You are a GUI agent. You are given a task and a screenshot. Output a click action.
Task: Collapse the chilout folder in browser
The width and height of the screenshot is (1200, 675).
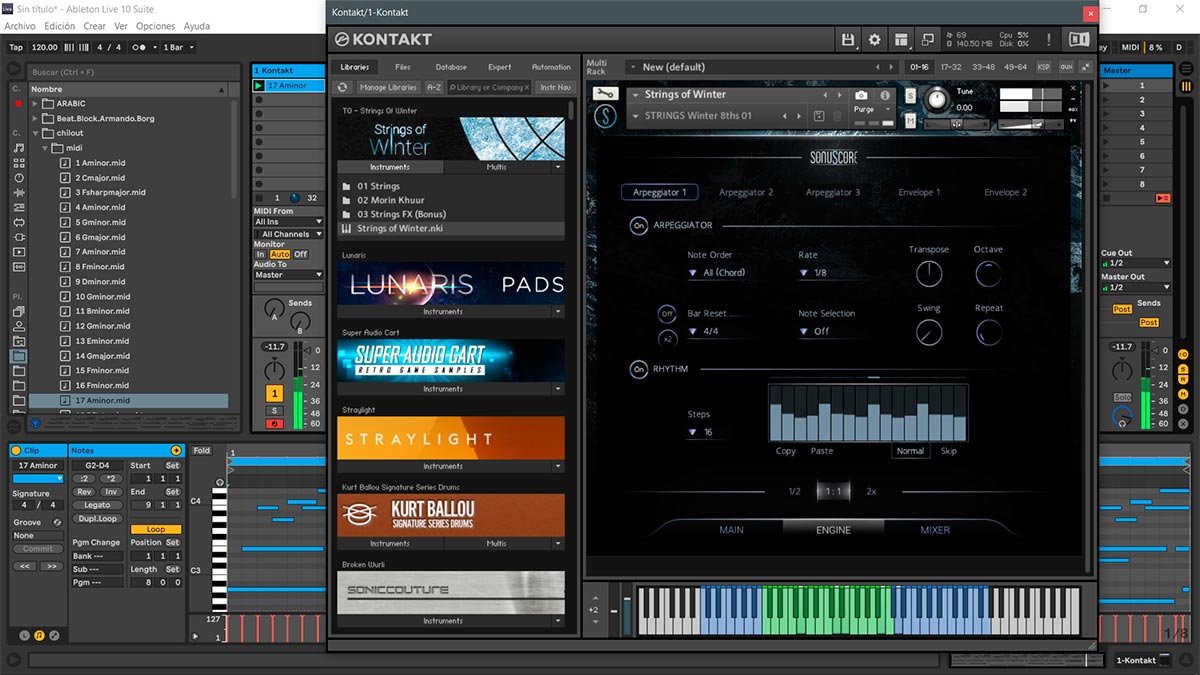(x=36, y=133)
